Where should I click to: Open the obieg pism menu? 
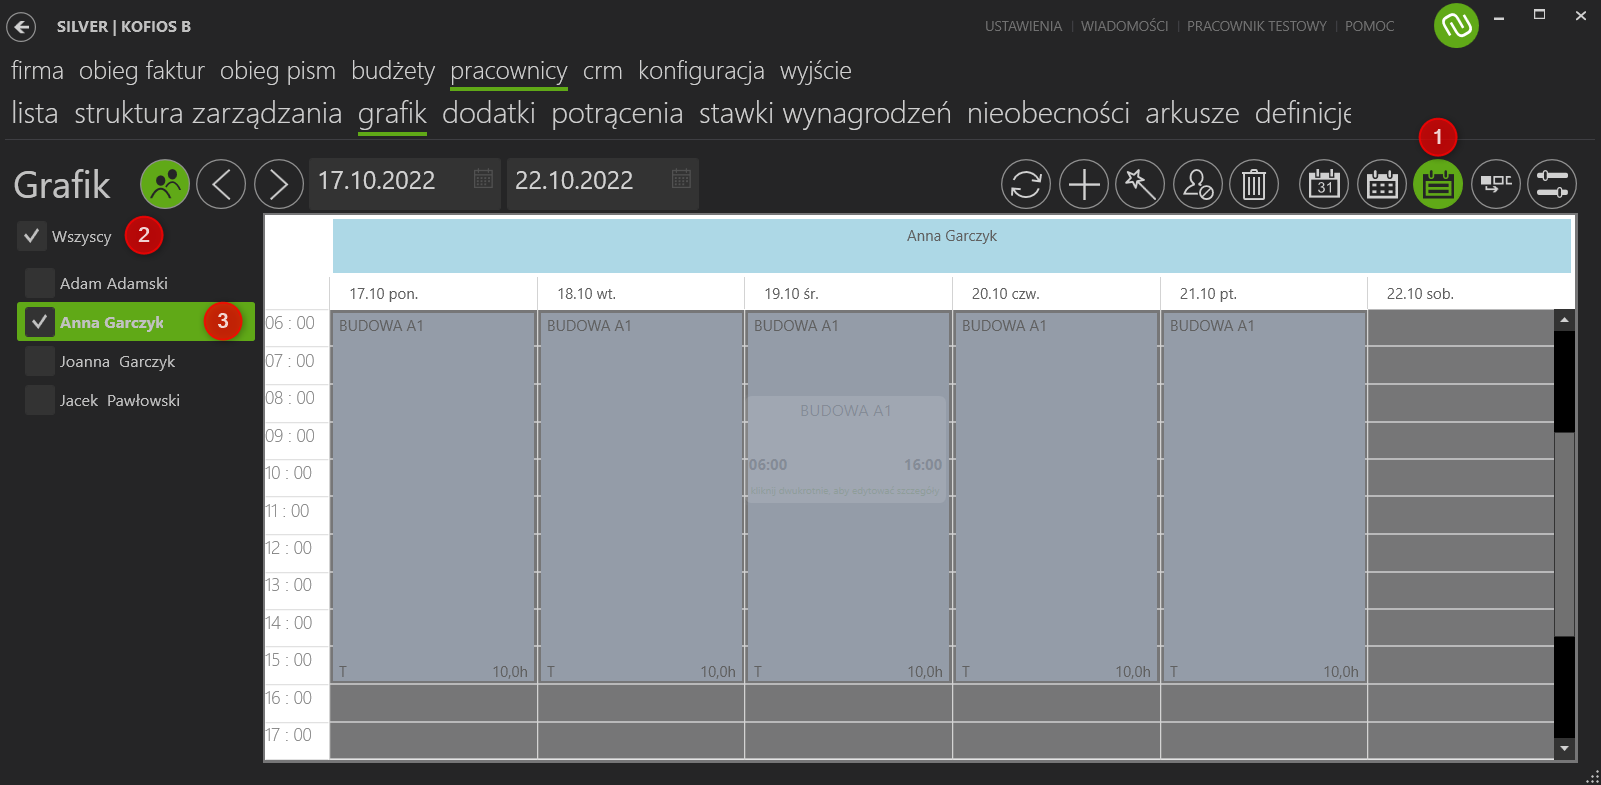tap(278, 71)
